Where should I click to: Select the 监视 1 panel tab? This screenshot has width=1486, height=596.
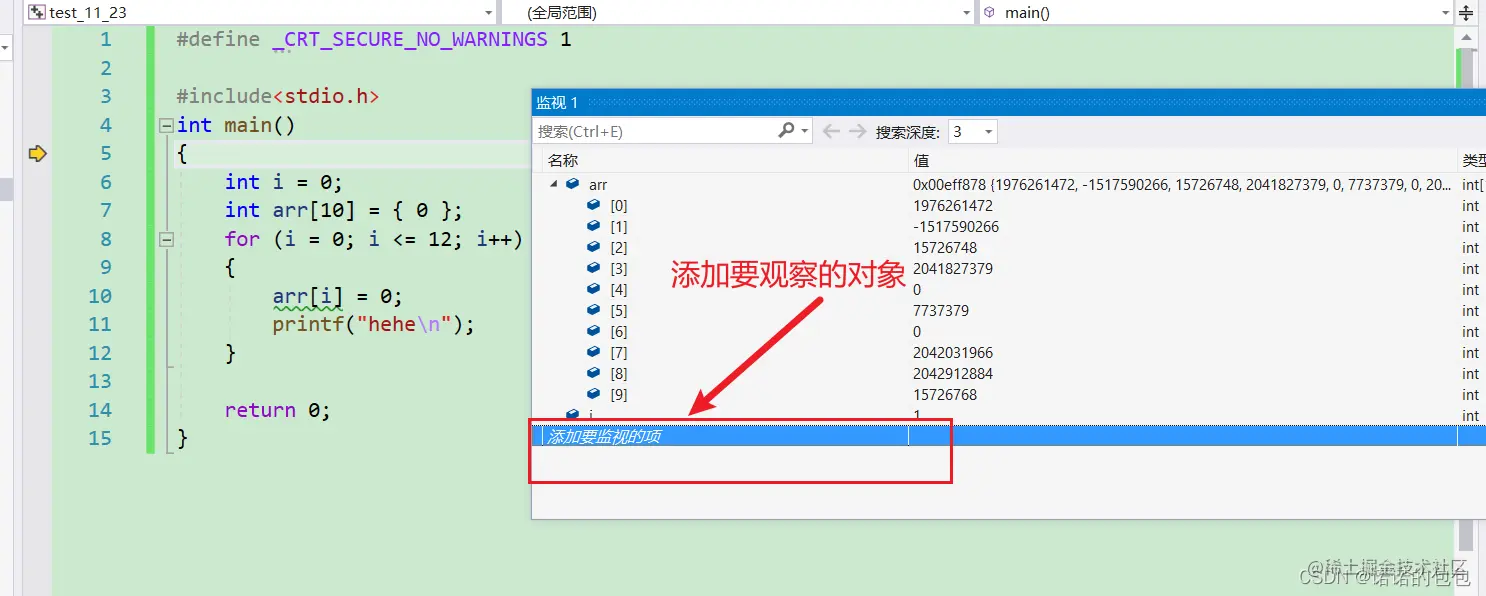click(x=557, y=101)
